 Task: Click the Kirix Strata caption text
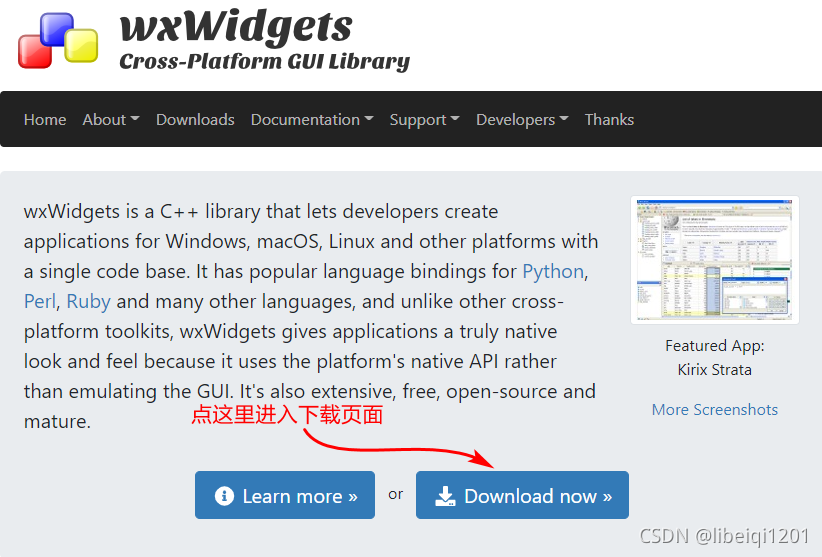pos(715,370)
